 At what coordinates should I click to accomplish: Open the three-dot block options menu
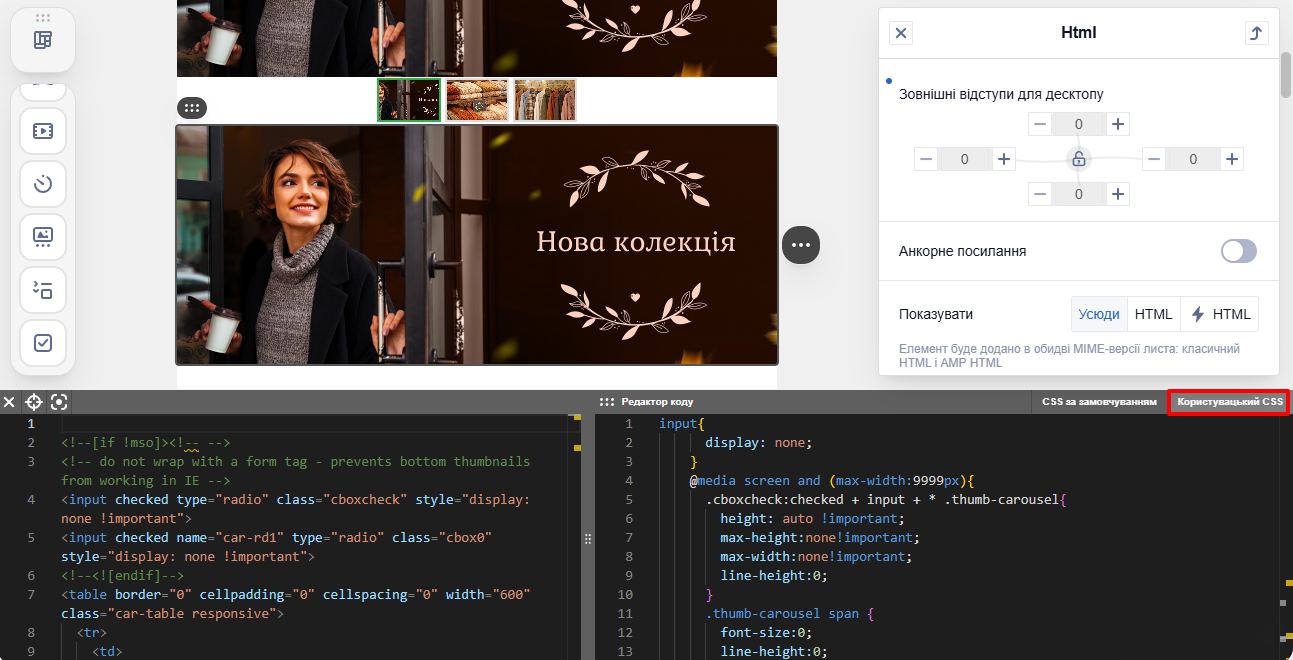click(801, 244)
